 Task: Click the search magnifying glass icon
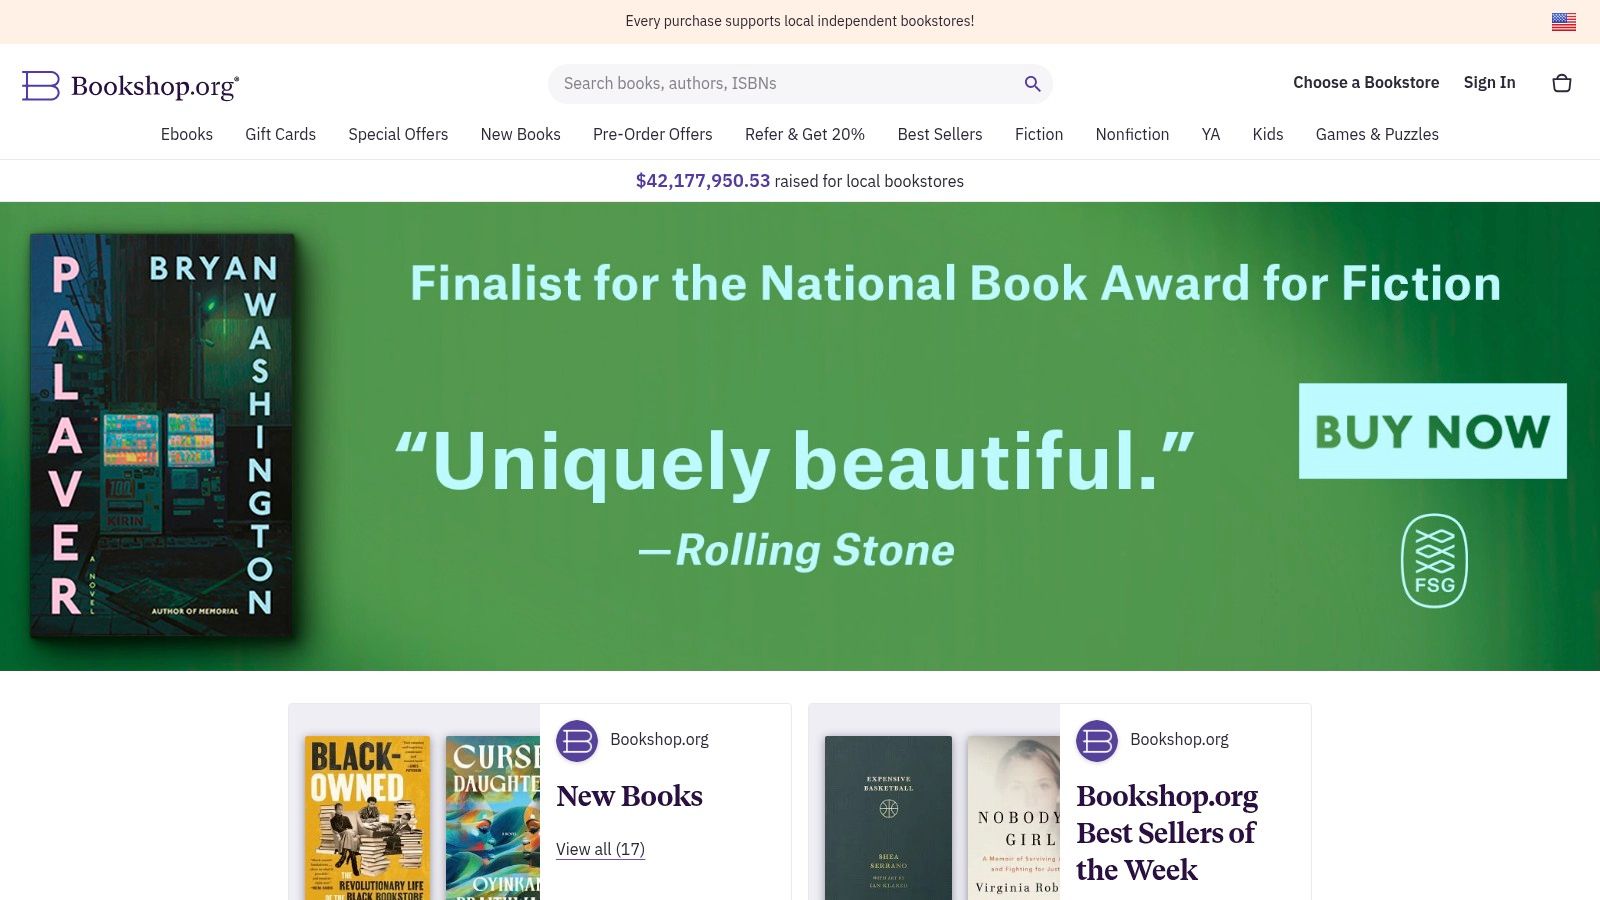[x=1032, y=84]
